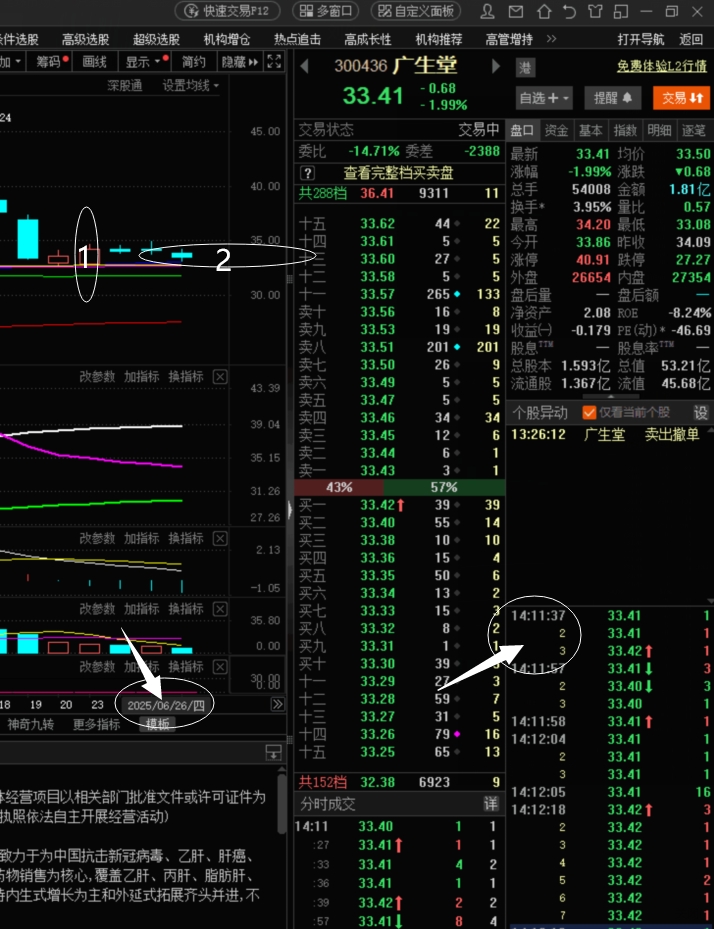Open the mail messages icon
This screenshot has width=714, height=929.
pyautogui.click(x=516, y=11)
